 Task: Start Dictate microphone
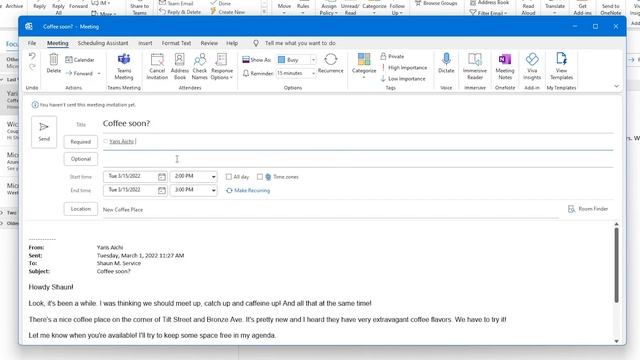coord(446,63)
